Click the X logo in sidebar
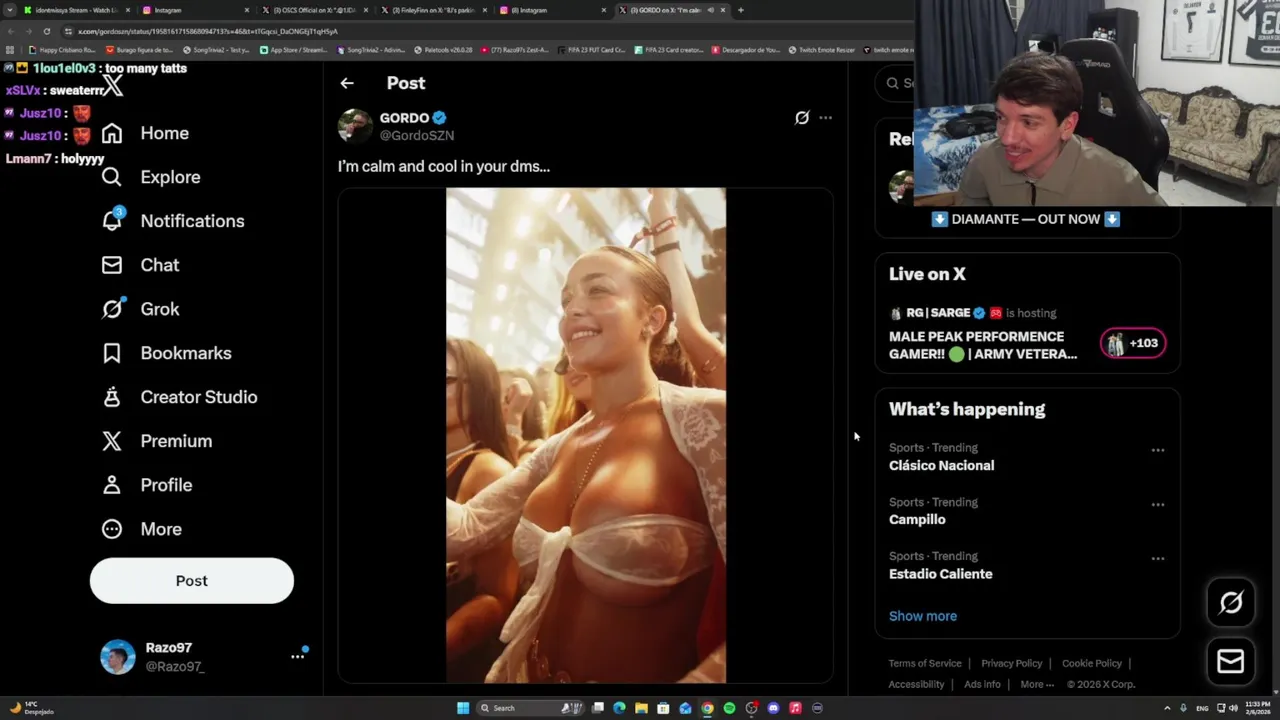This screenshot has height=720, width=1280. coord(113,87)
